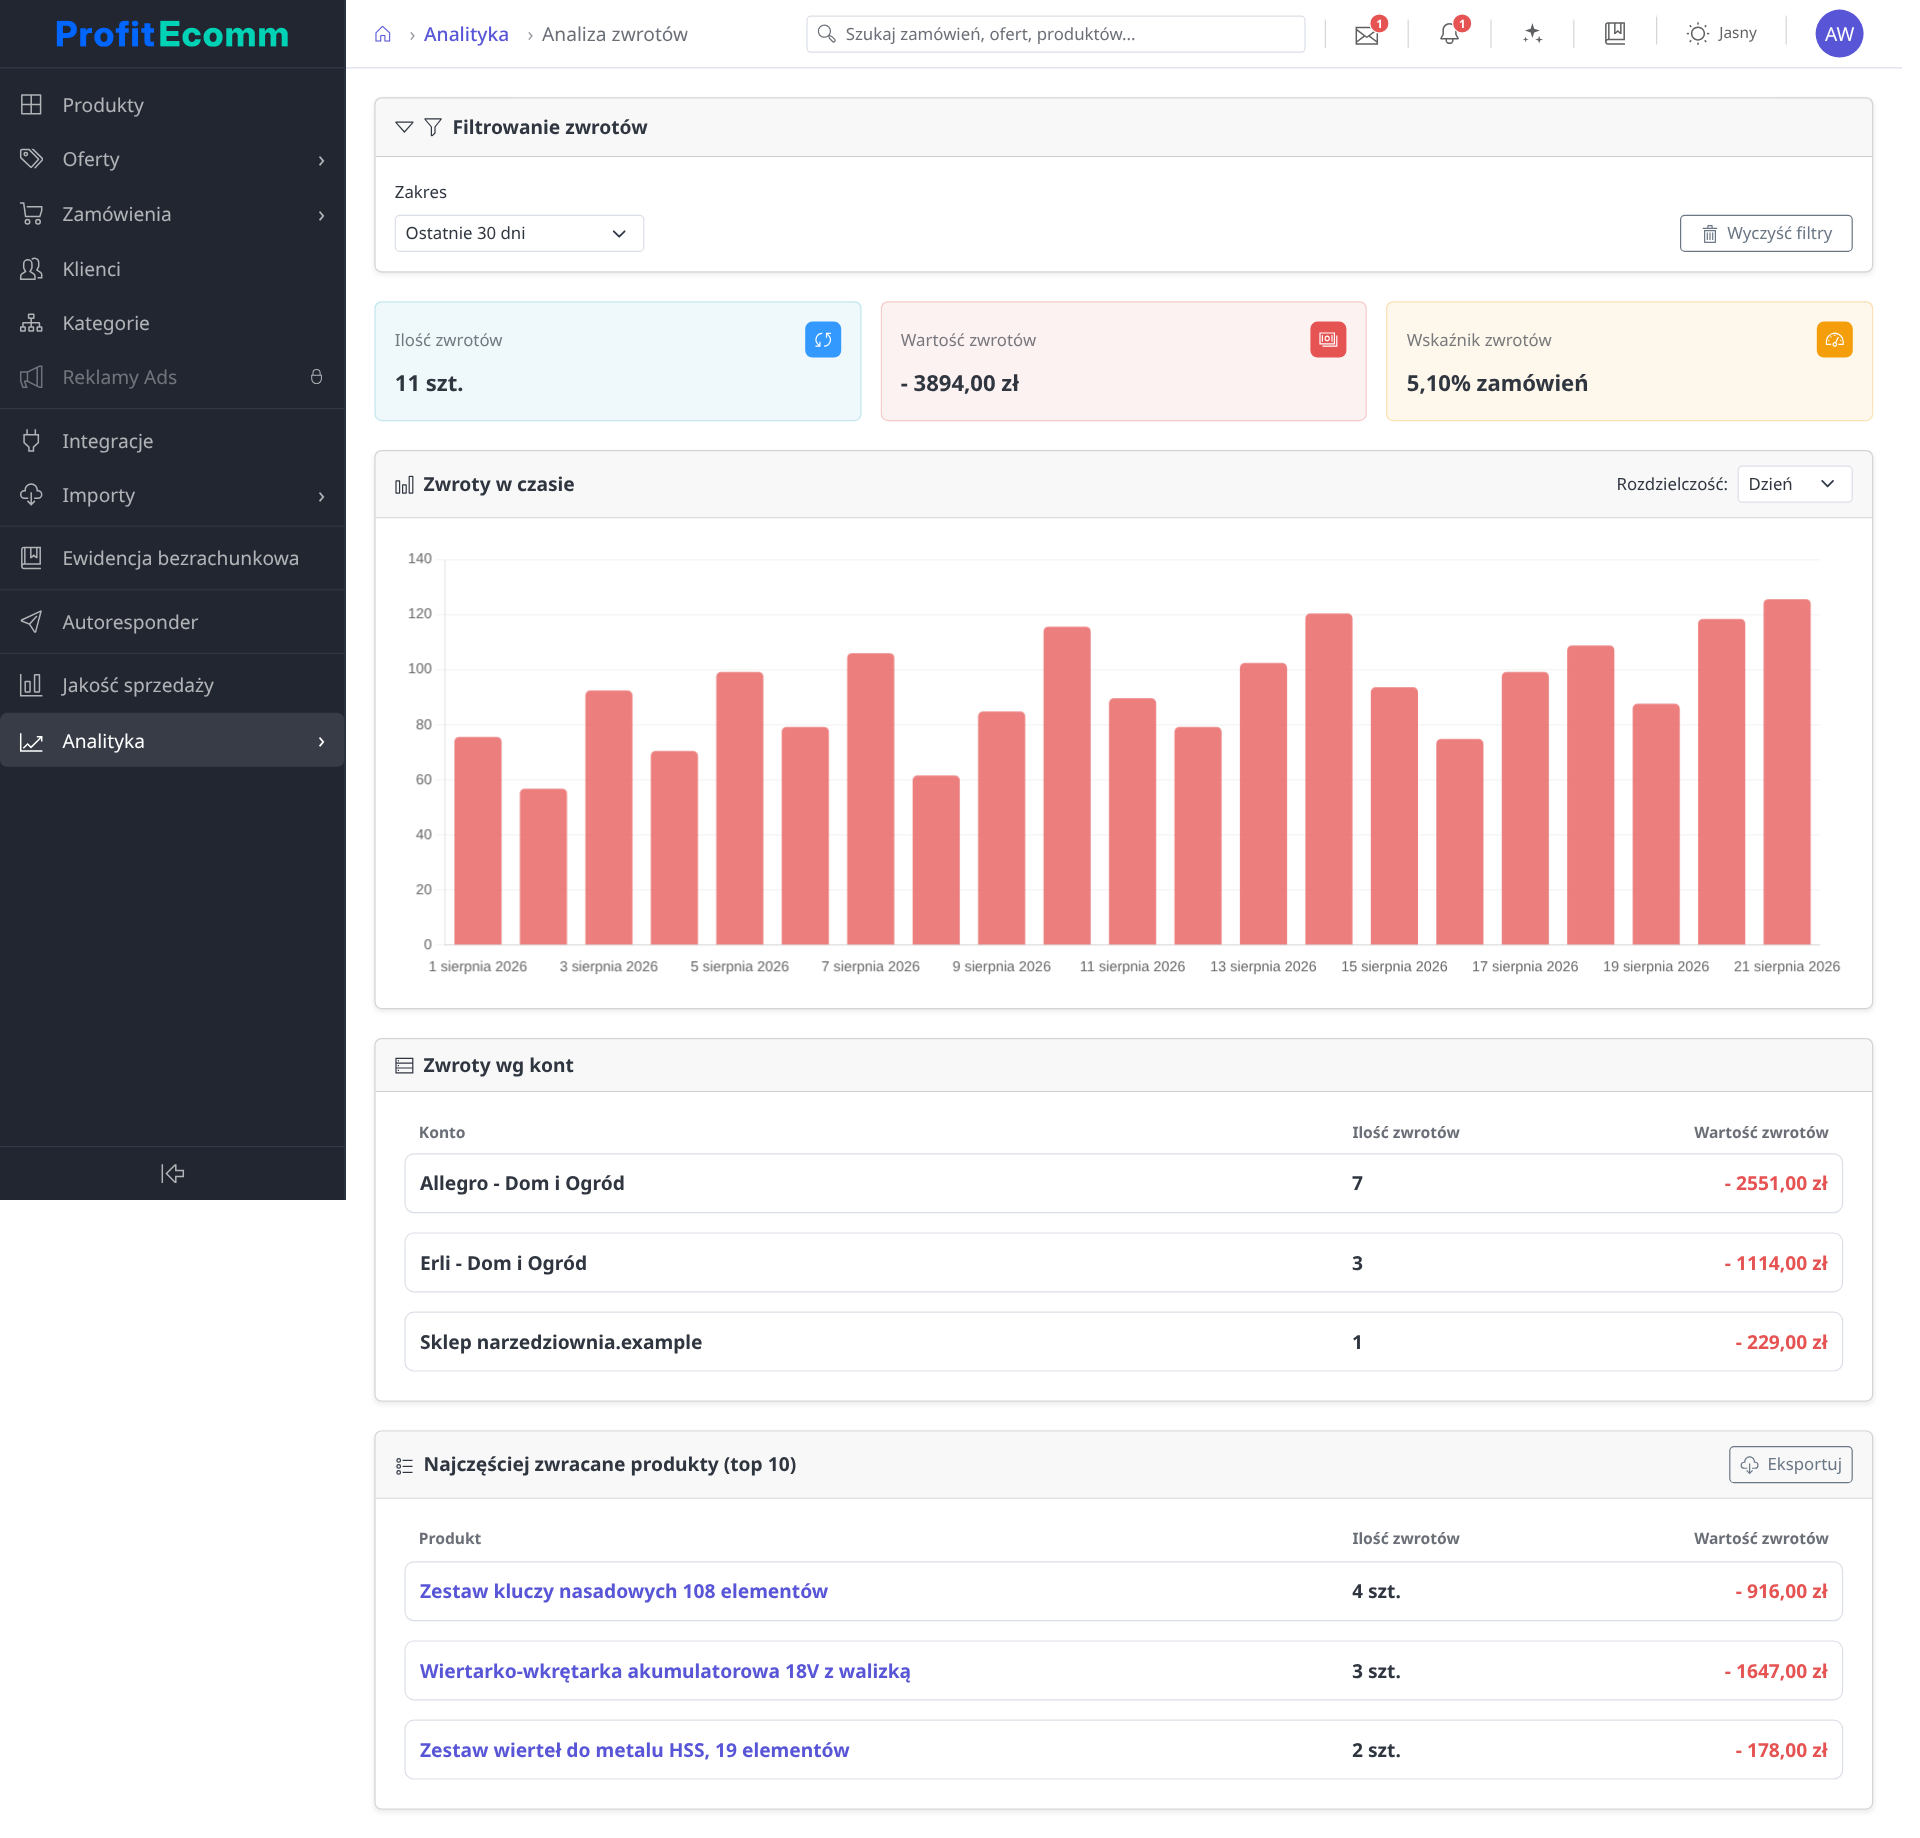Image resolution: width=1920 pixels, height=1838 pixels.
Task: Click the Allegro - Dom i Ogród row
Action: 1123,1183
